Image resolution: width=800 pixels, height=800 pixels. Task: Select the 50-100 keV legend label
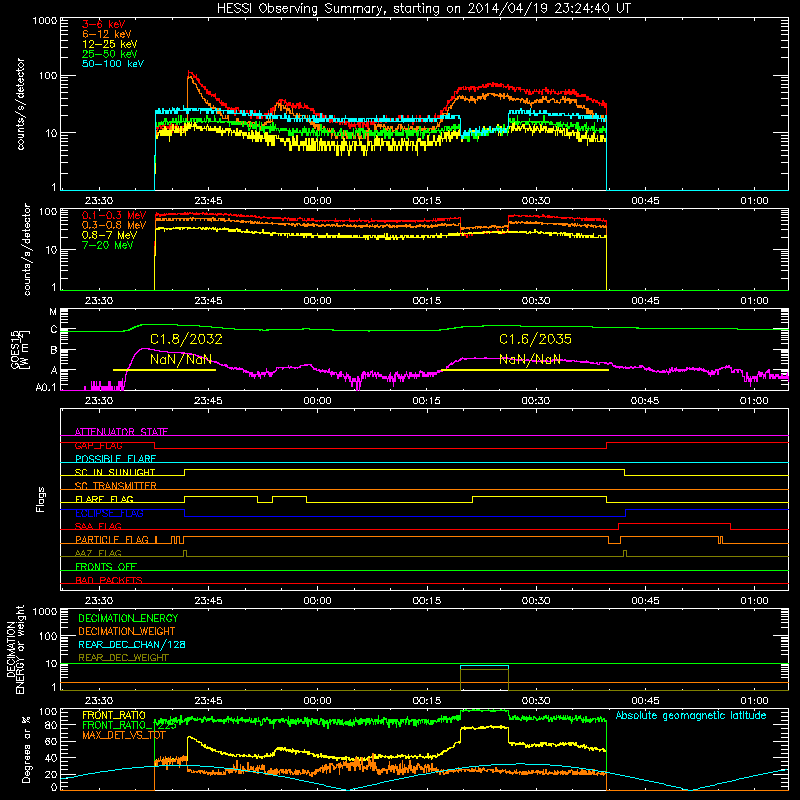click(113, 64)
